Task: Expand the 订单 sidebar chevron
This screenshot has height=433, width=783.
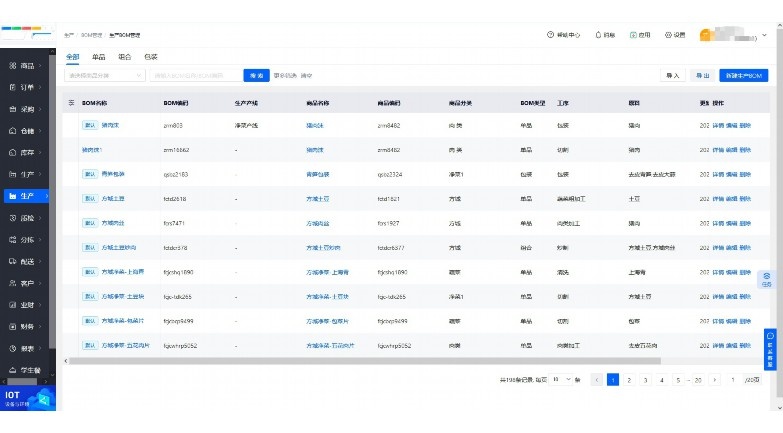Action: [x=40, y=87]
